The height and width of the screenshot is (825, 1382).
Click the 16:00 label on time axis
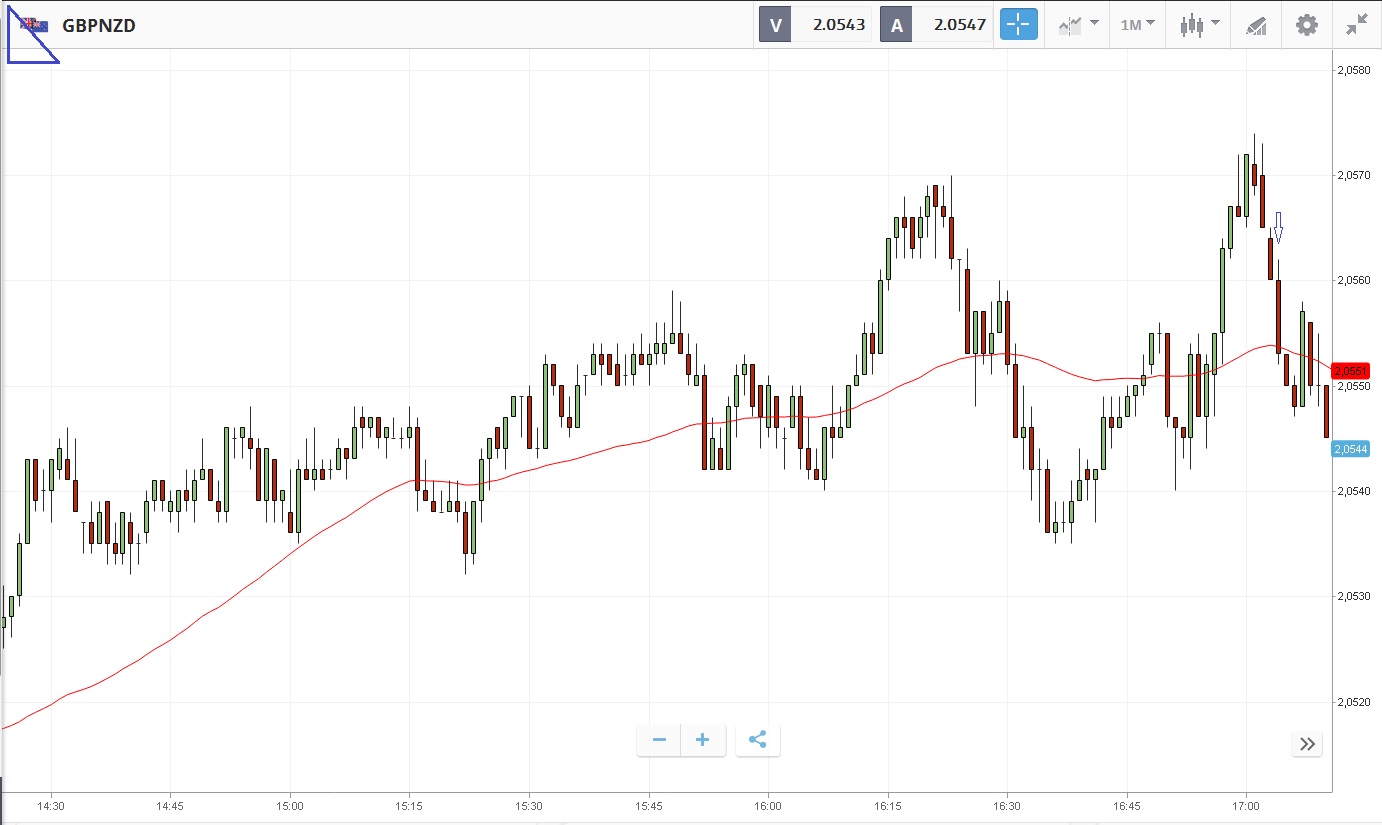tap(768, 805)
